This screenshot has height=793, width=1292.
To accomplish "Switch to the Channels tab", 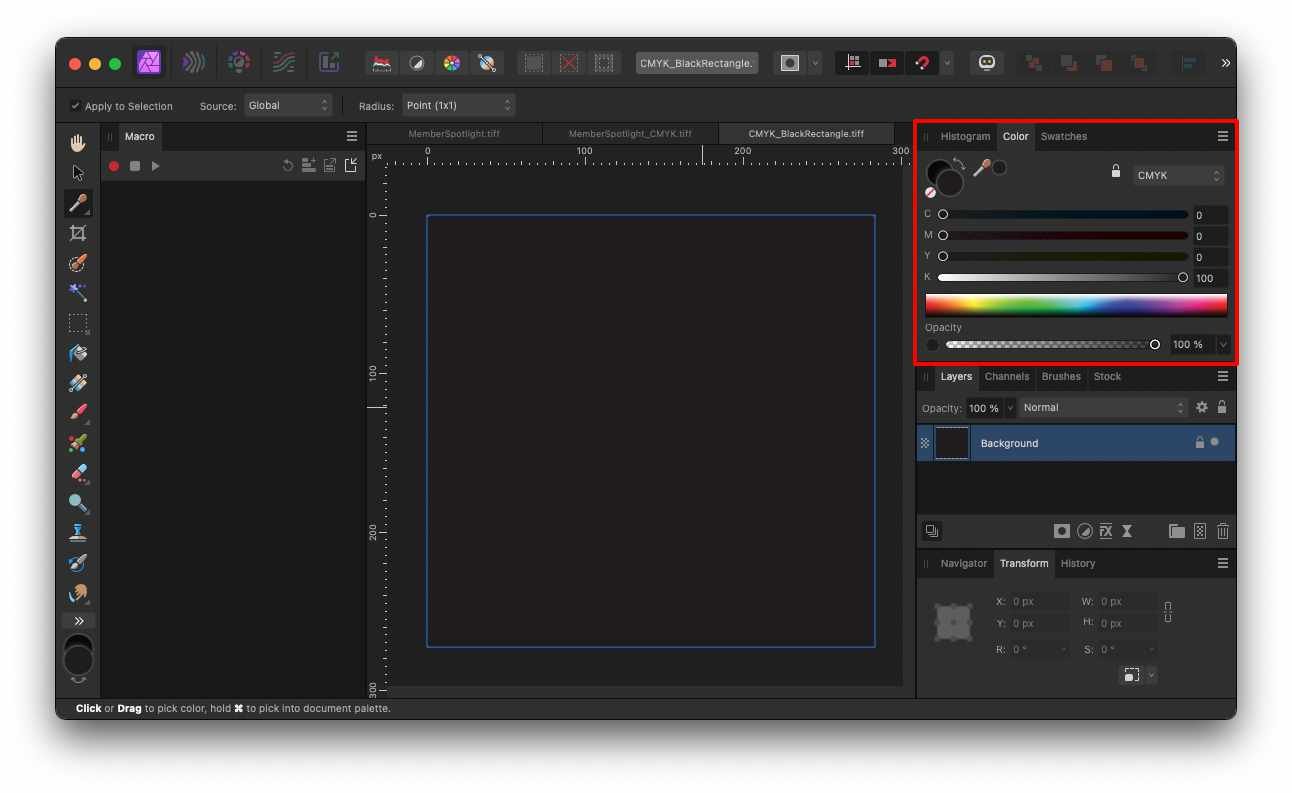I will point(1007,377).
